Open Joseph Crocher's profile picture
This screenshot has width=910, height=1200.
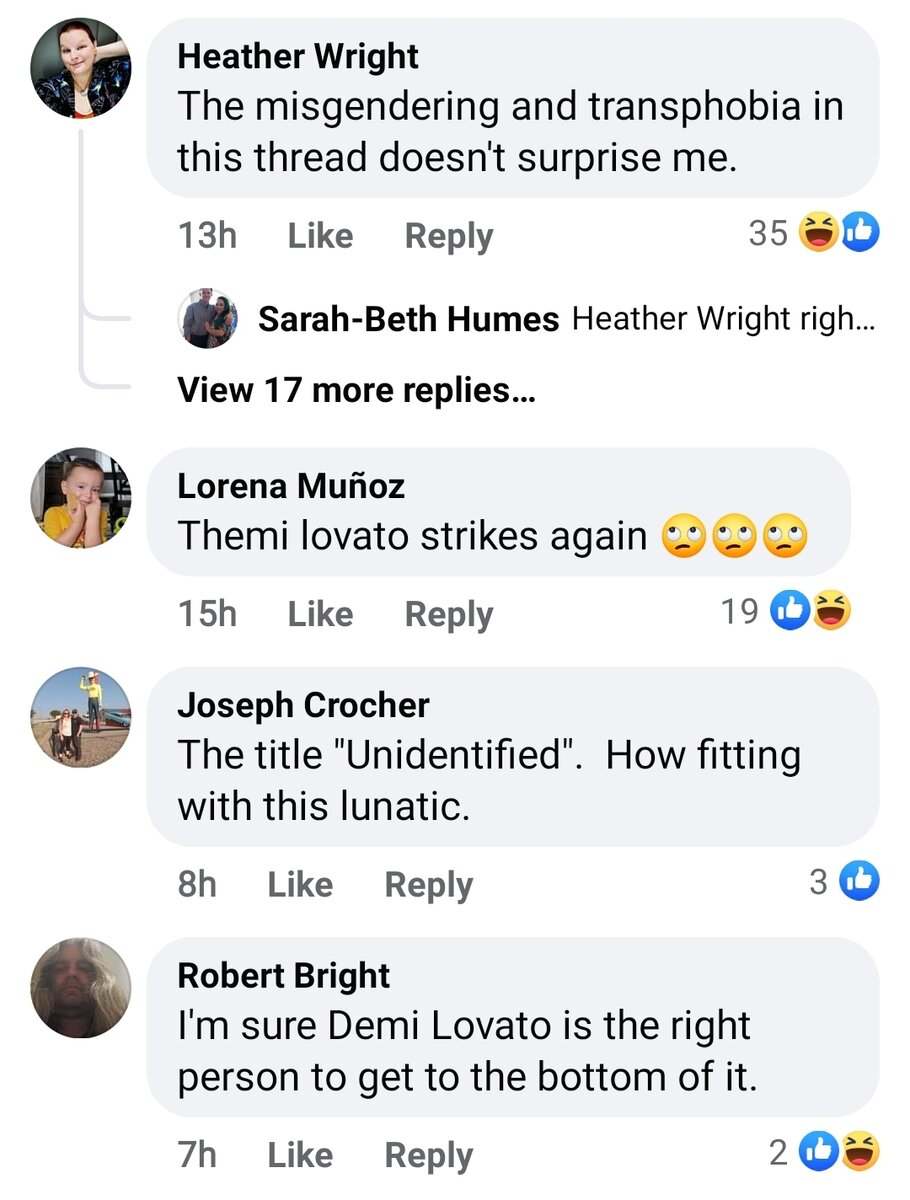tap(81, 717)
